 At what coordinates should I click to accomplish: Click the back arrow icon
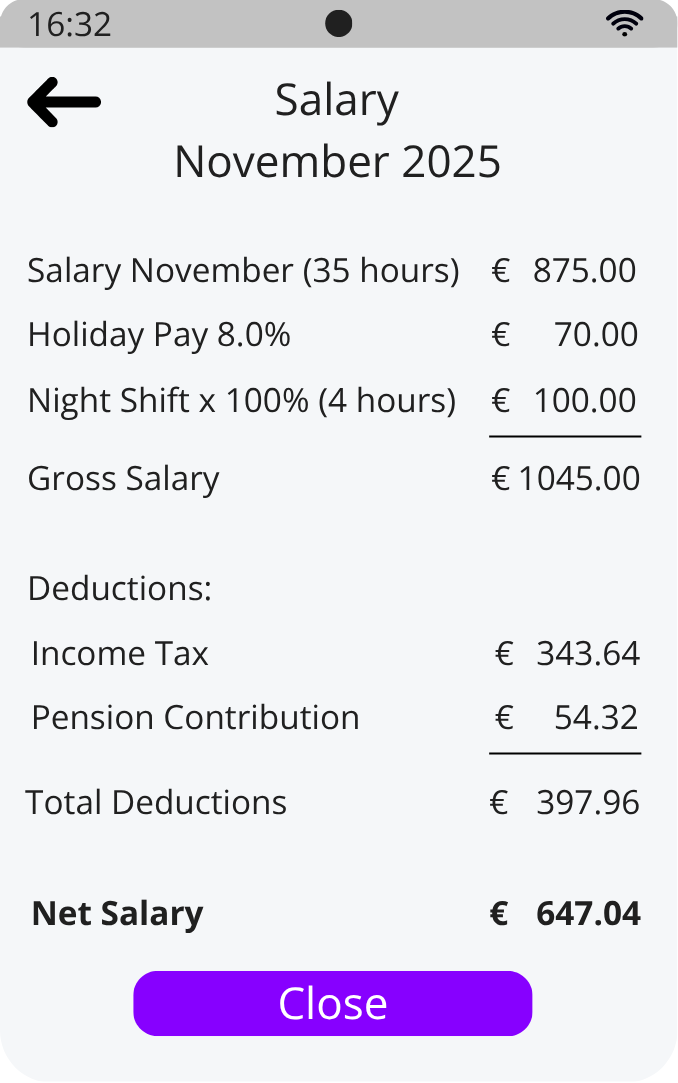[62, 101]
